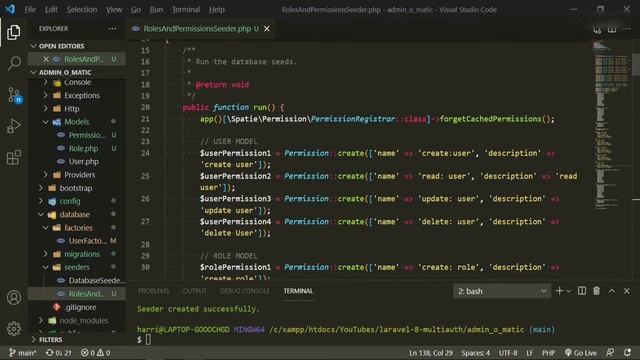Open the Explorer view in activity bar
The height and width of the screenshot is (360, 640).
pyautogui.click(x=13, y=32)
